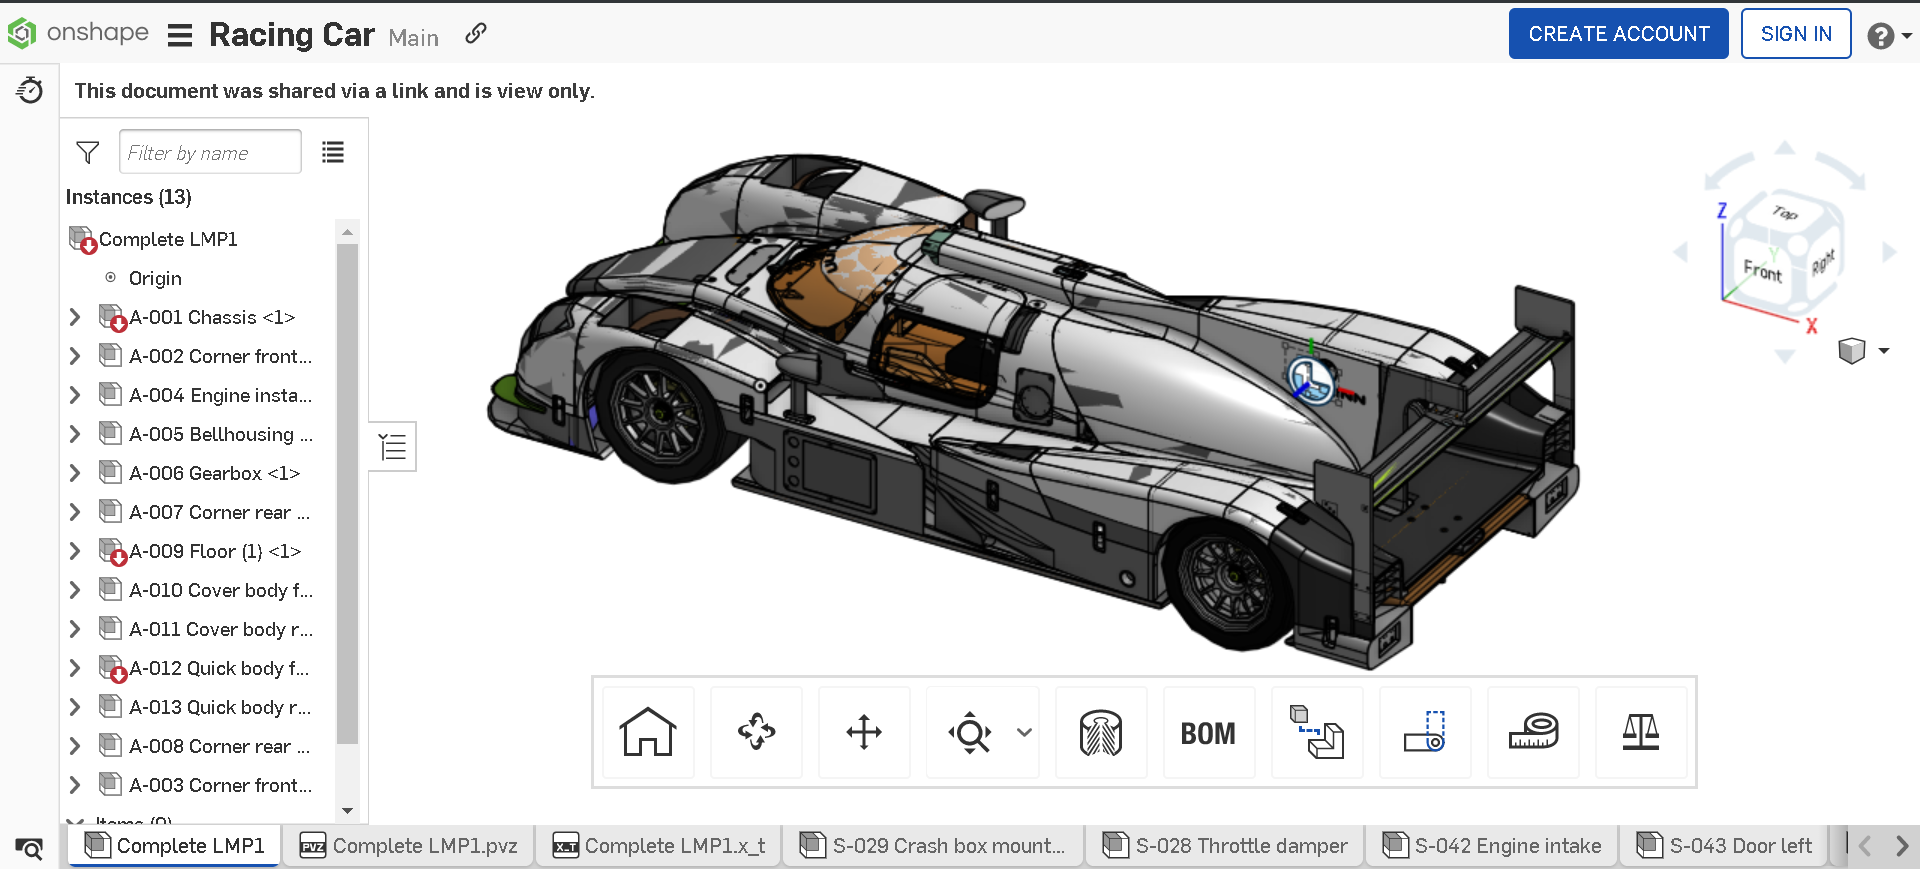The height and width of the screenshot is (869, 1920).
Task: Toggle the section view tool
Action: tap(1101, 732)
